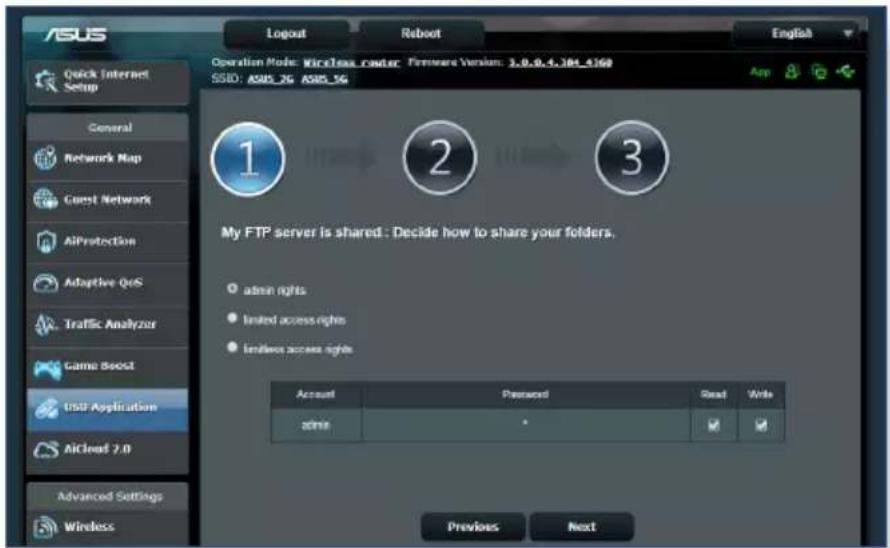Open the ASUS_2G SSID link
The image size is (890, 548).
coord(270,79)
